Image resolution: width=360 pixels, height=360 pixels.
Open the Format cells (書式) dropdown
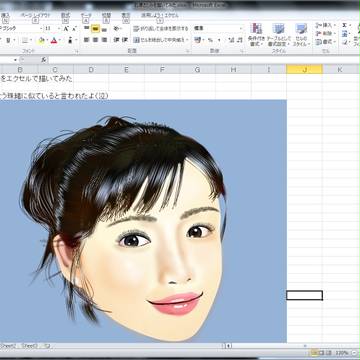(325, 42)
